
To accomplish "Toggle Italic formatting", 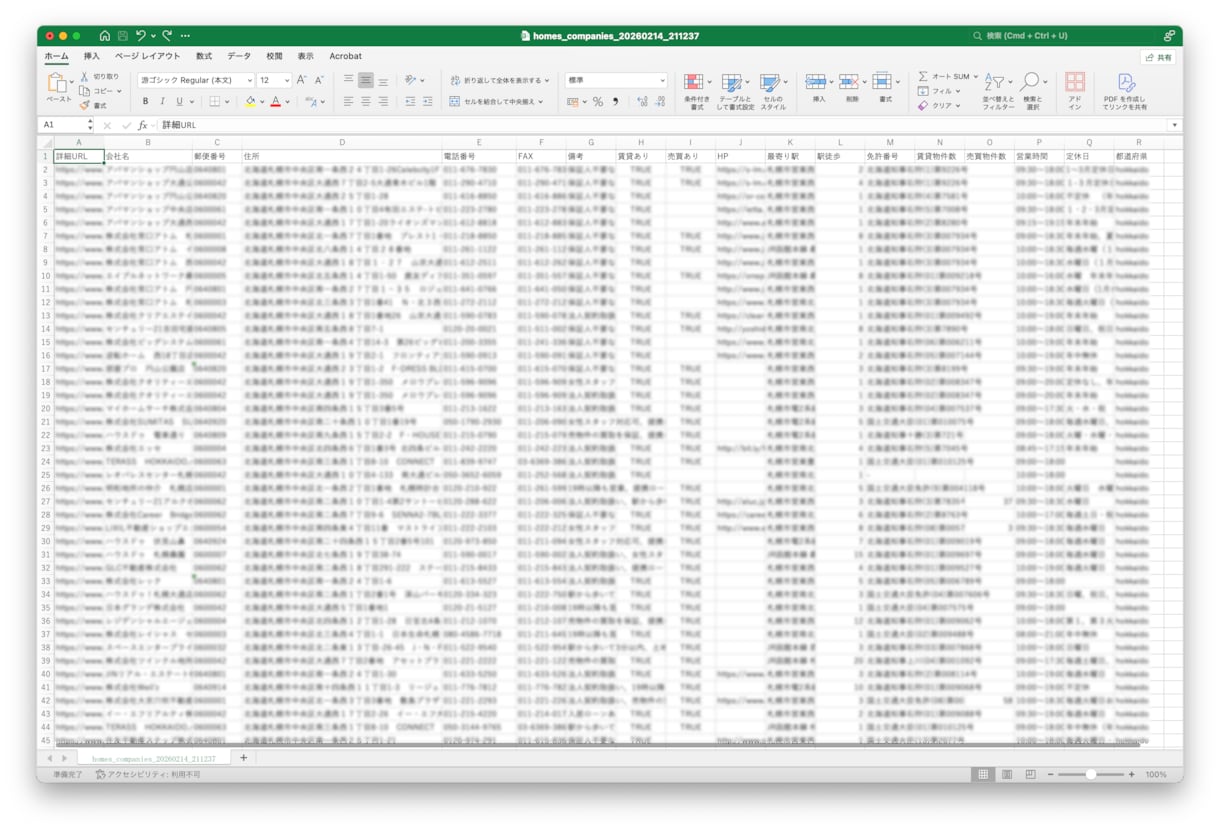I will click(162, 102).
